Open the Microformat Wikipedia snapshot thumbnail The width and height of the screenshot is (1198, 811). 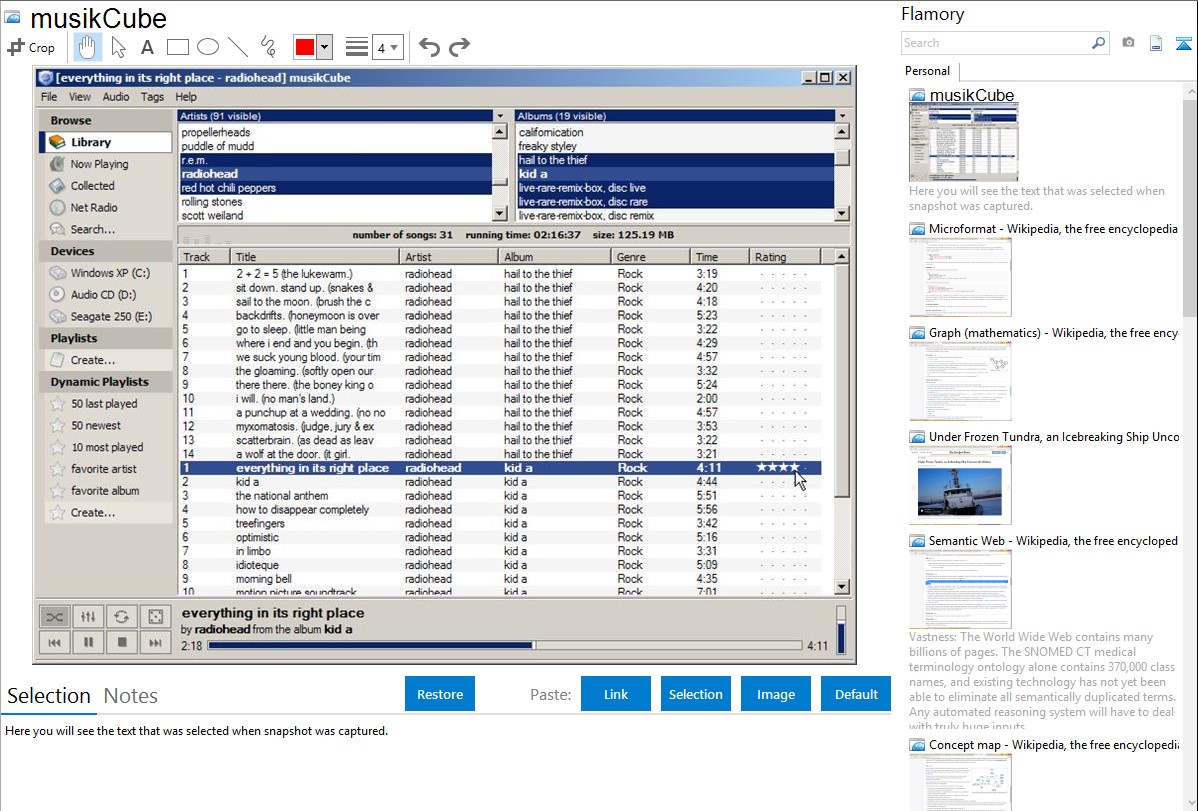[x=960, y=276]
